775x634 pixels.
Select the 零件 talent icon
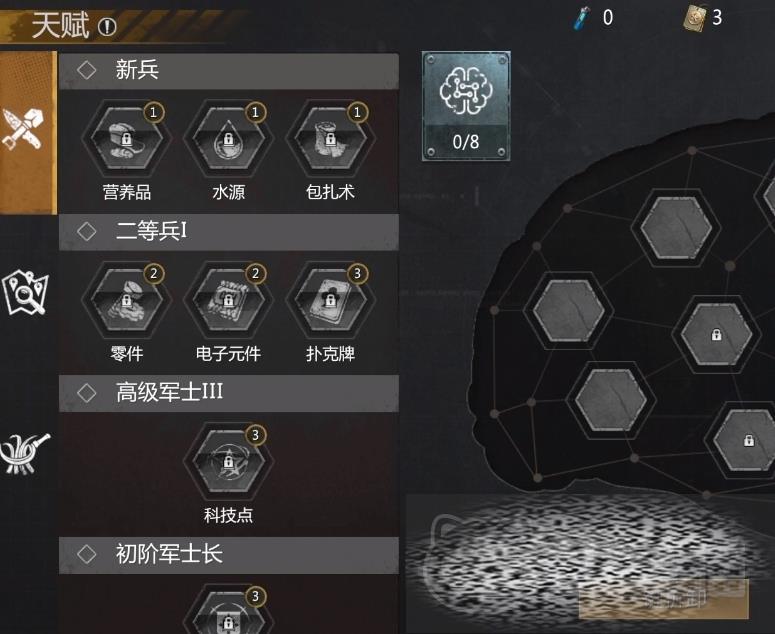(x=127, y=300)
